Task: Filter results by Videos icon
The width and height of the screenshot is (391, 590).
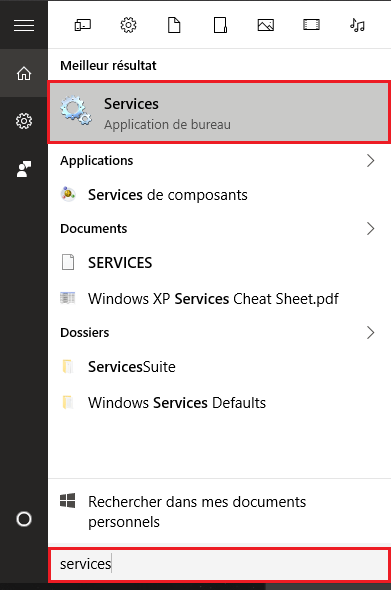Action: click(x=312, y=25)
